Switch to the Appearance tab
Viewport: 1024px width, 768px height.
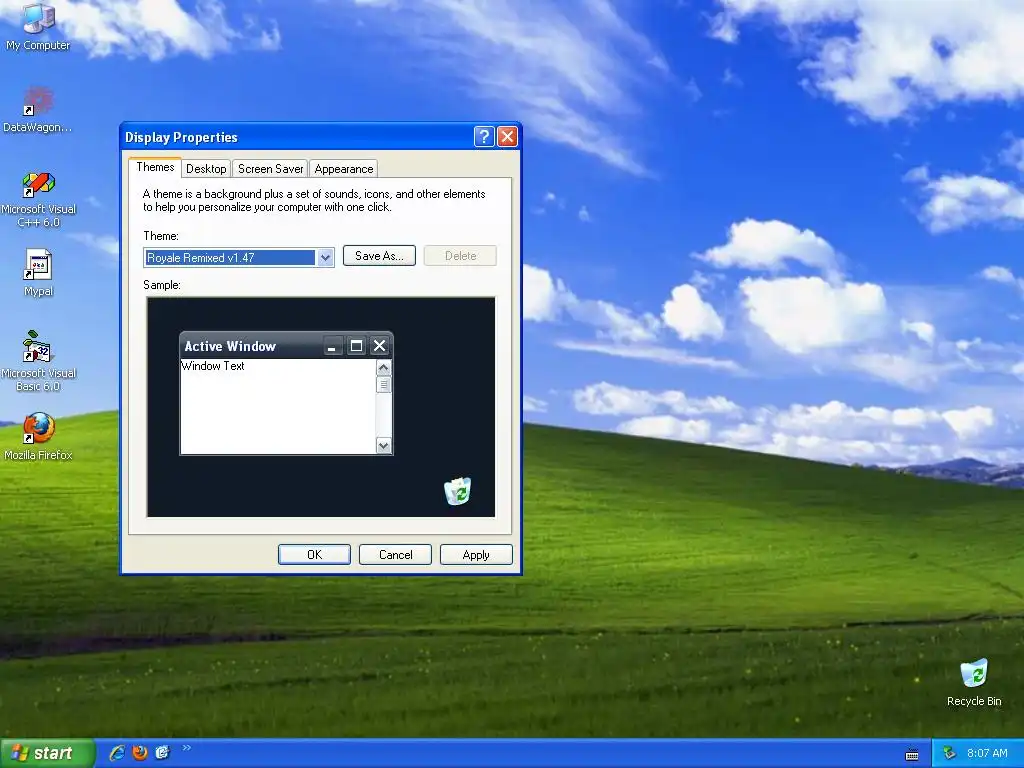click(344, 168)
